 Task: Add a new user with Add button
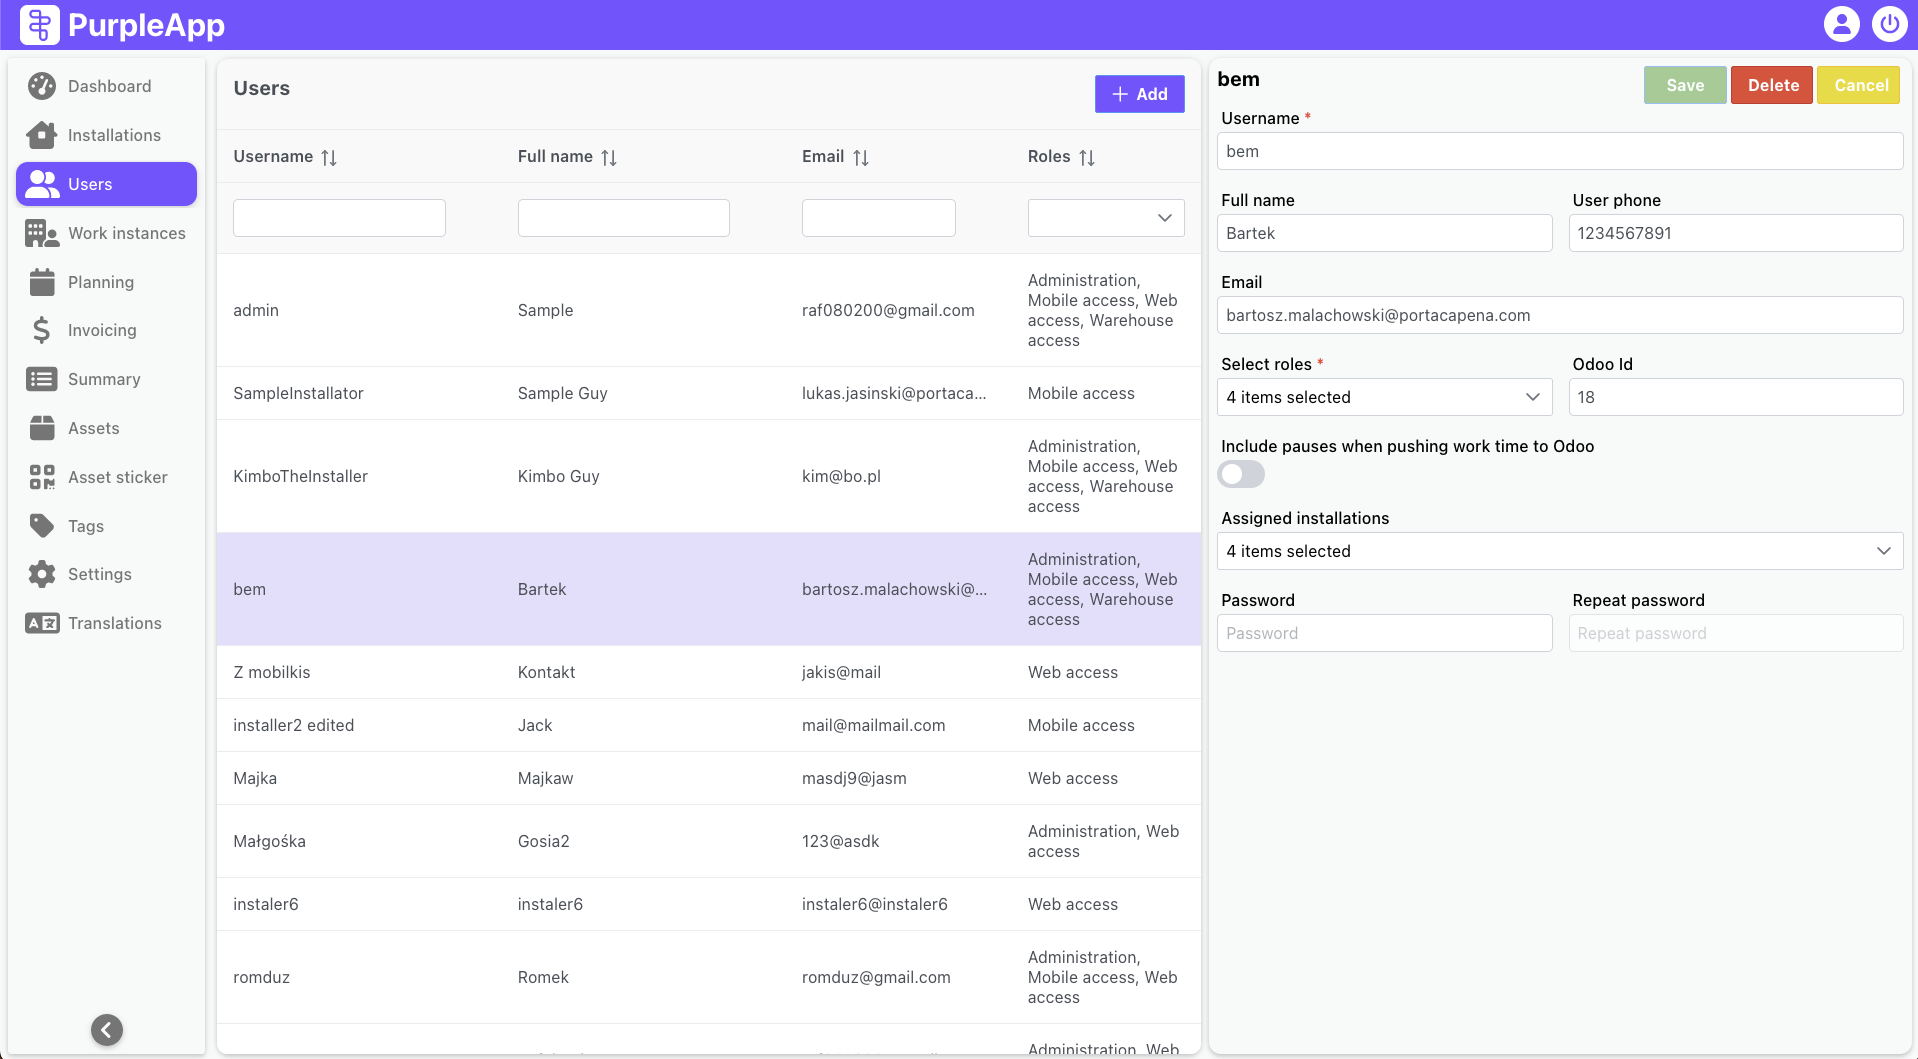tap(1139, 94)
